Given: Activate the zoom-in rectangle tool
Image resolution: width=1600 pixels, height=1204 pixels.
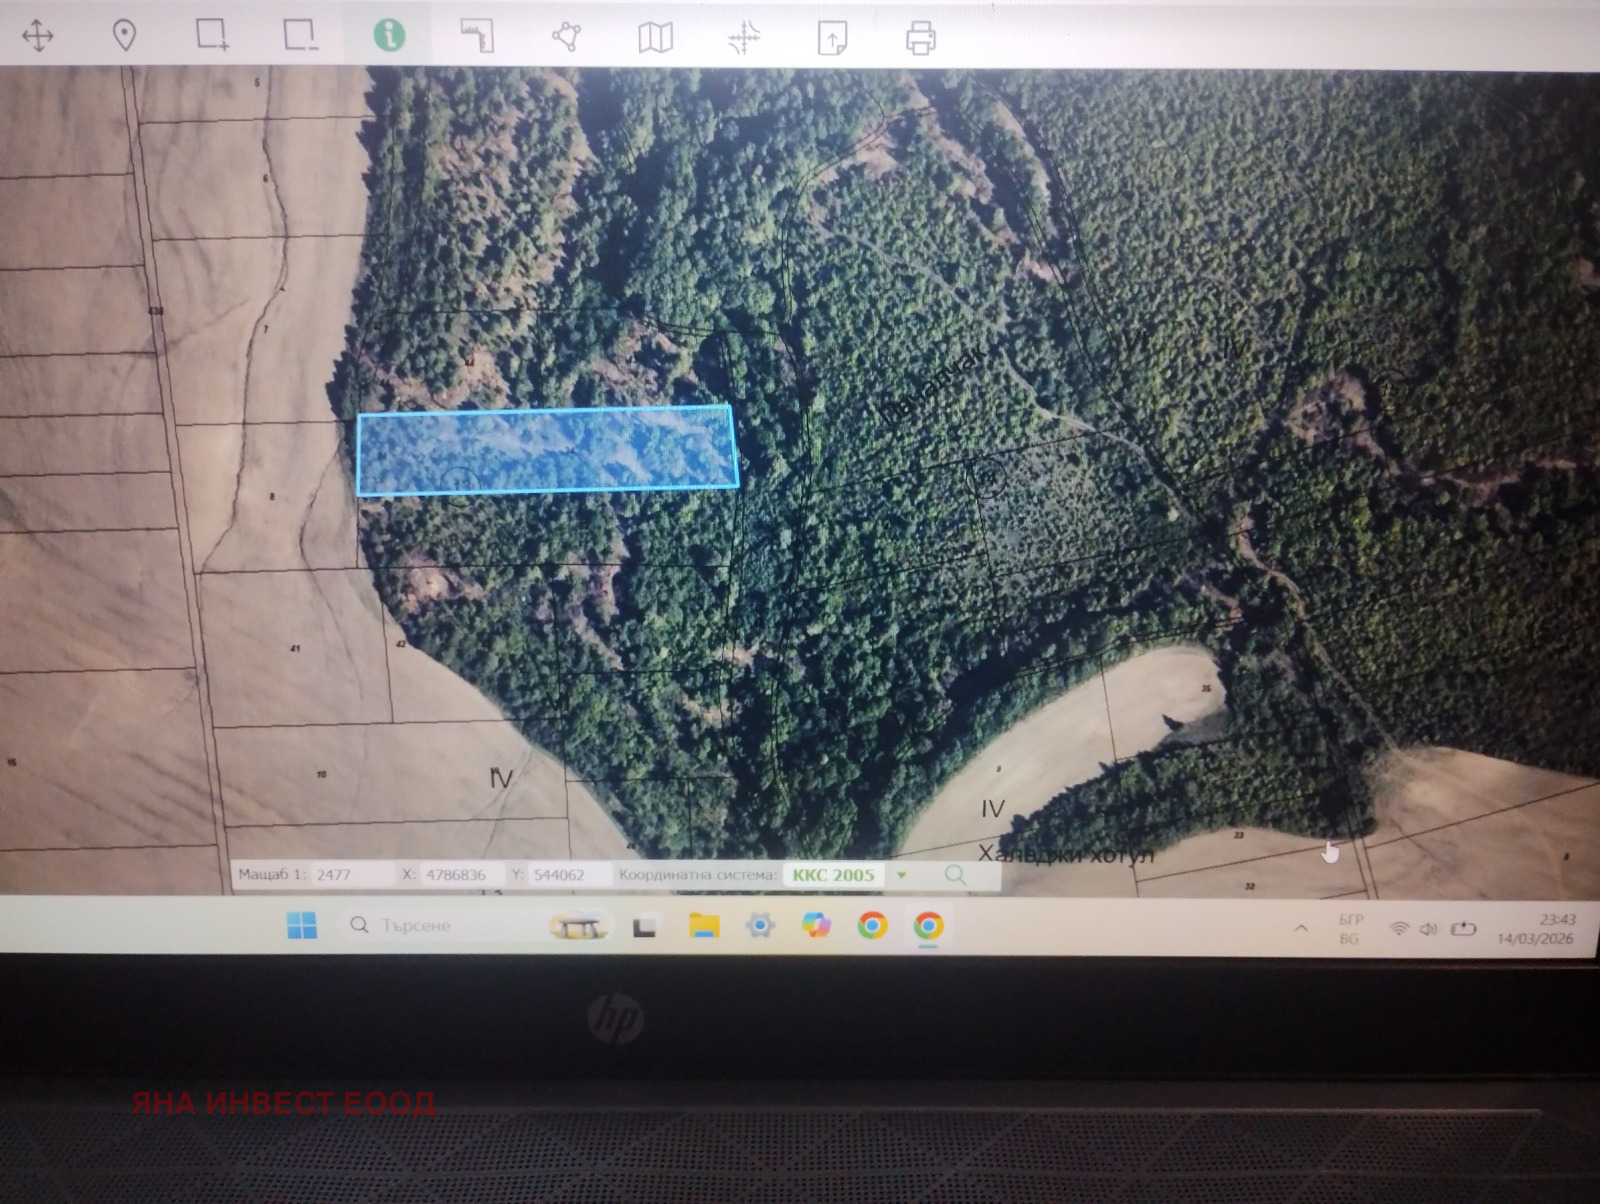Looking at the screenshot, I should [211, 35].
